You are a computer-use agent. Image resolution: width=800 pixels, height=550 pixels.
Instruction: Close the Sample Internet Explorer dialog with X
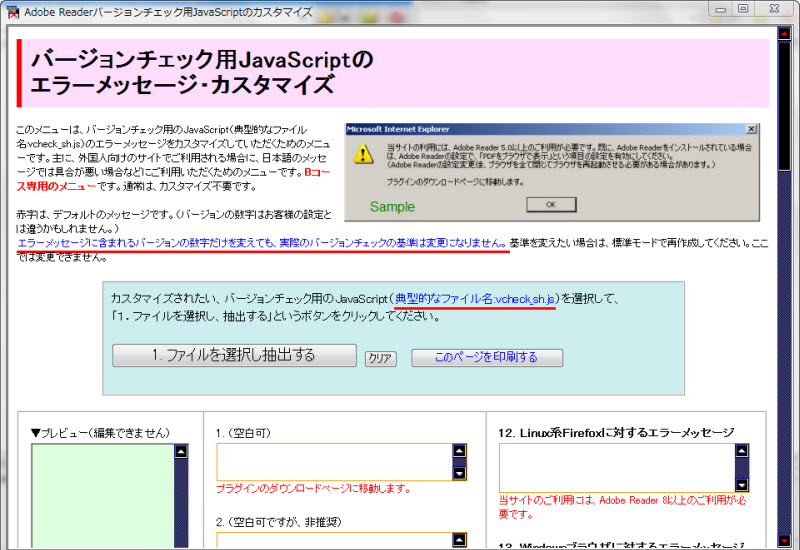[x=751, y=129]
